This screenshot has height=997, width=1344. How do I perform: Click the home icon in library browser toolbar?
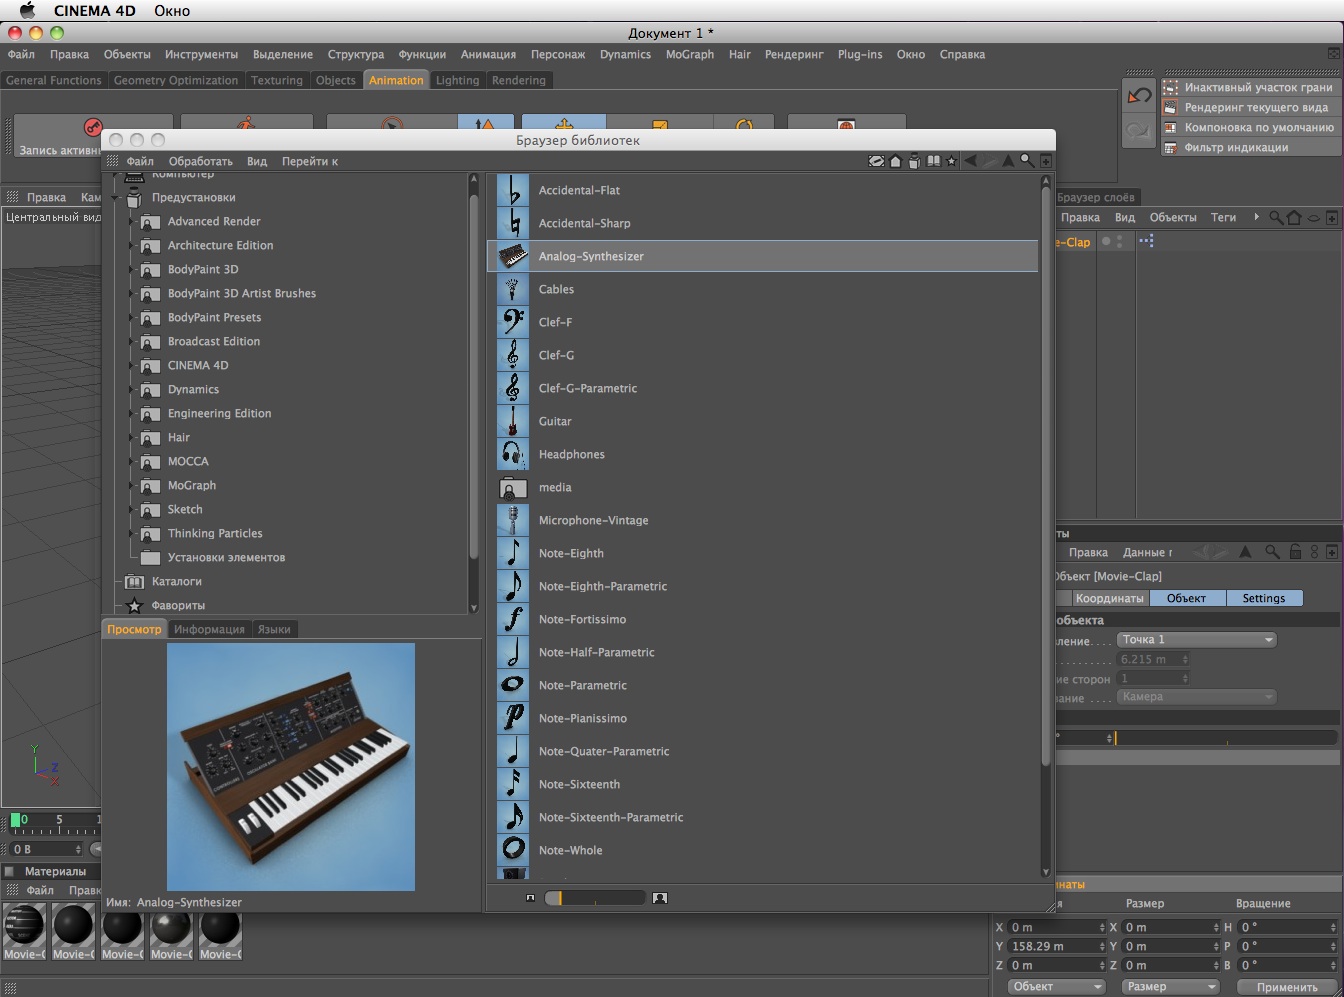896,161
